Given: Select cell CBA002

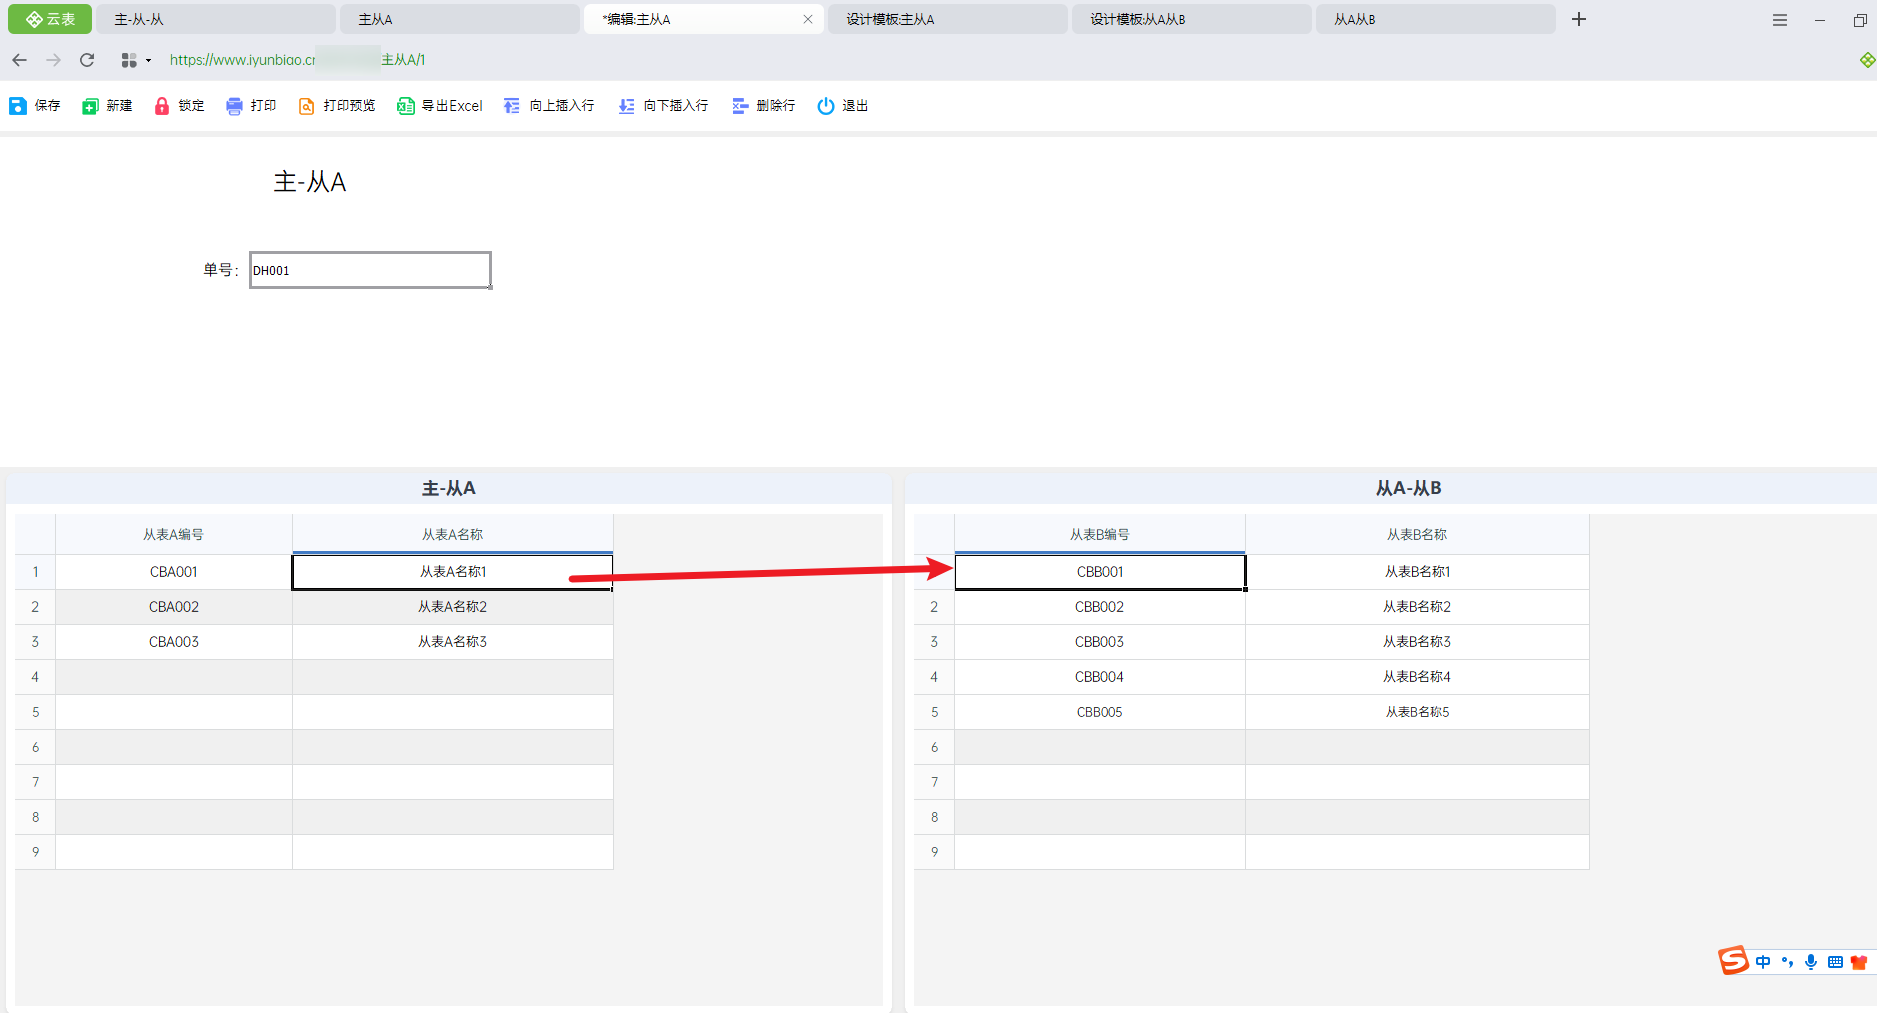Looking at the screenshot, I should click(x=174, y=607).
